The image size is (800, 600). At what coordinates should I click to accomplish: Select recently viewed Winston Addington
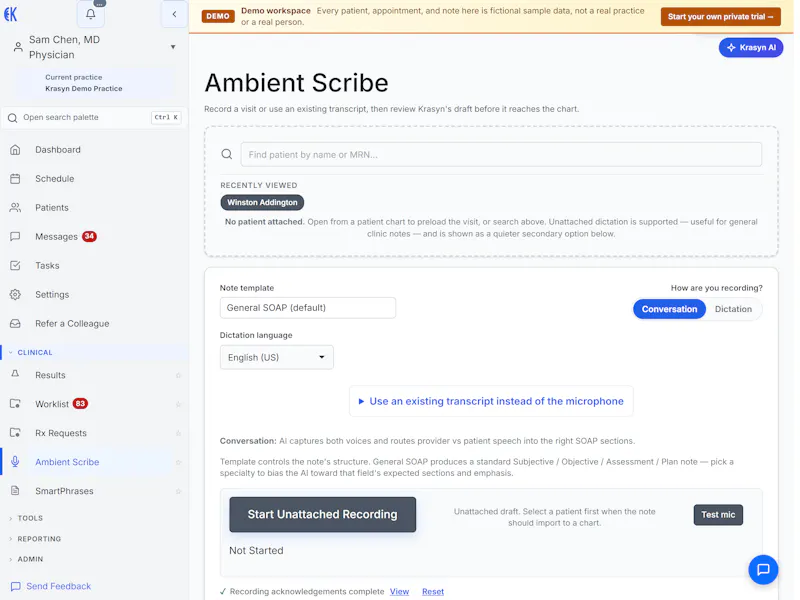(262, 203)
